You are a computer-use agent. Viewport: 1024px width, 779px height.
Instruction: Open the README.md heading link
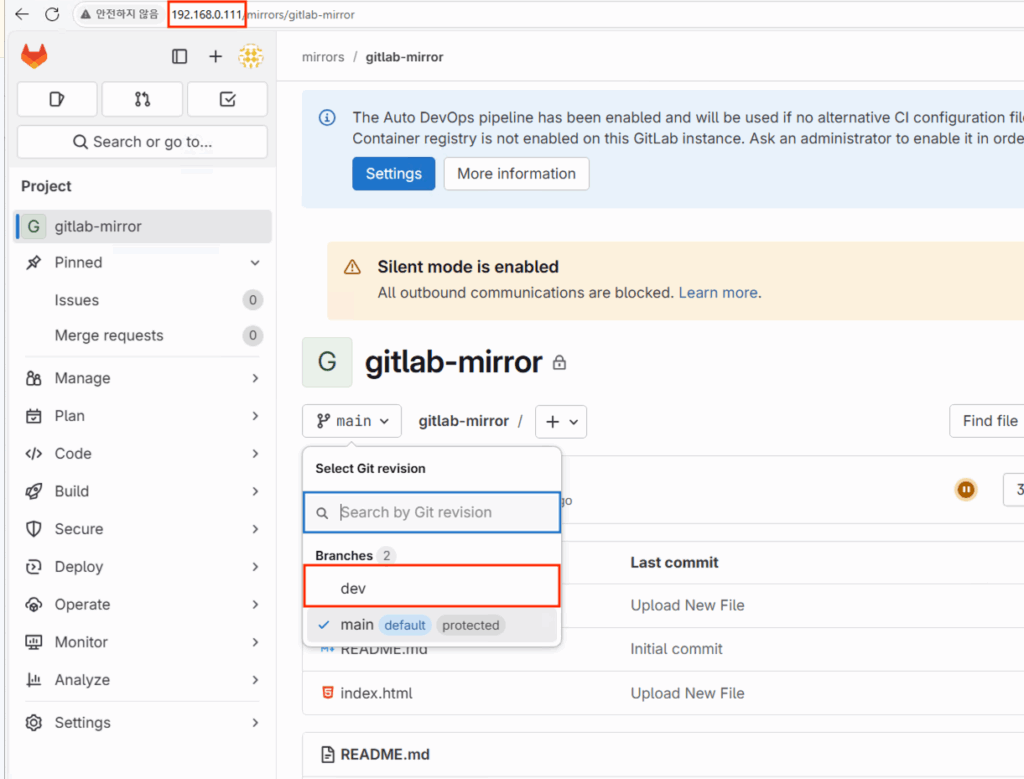385,754
